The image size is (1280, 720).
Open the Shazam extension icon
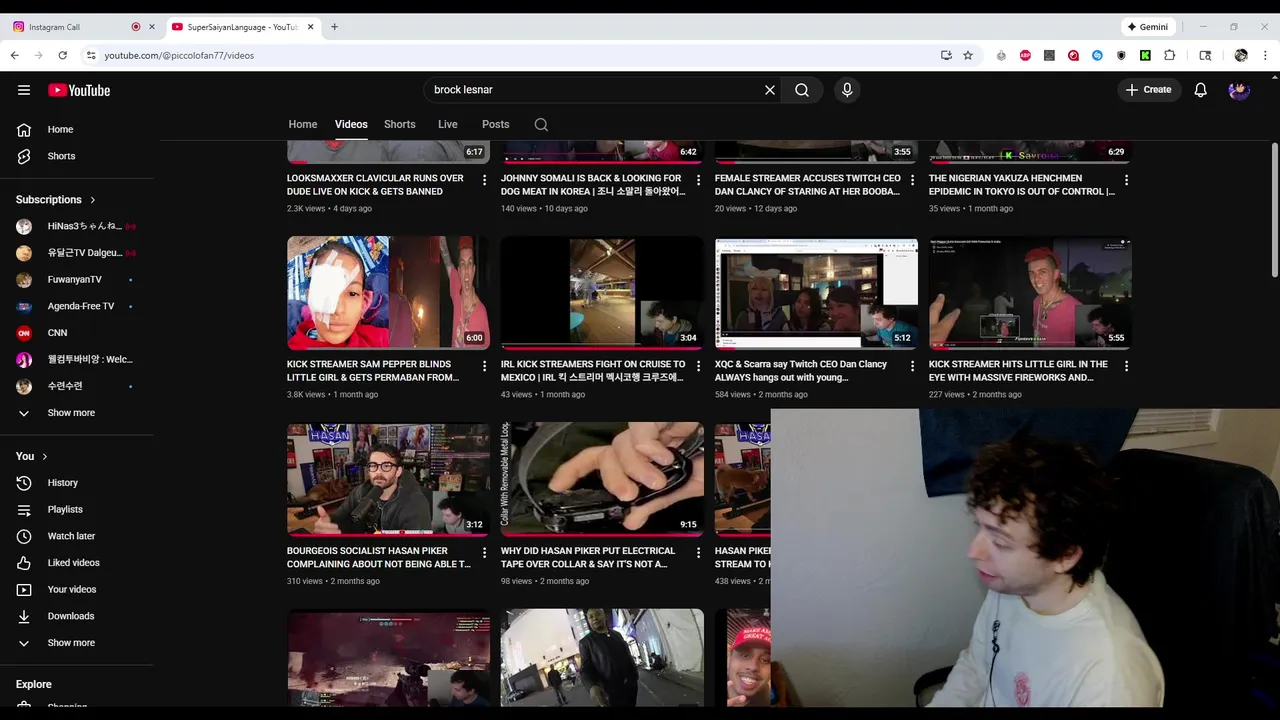[1097, 55]
